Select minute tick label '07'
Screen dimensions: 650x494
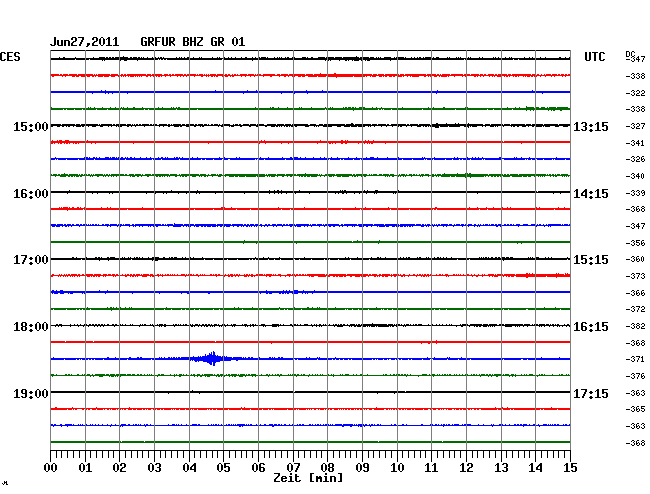tap(293, 468)
